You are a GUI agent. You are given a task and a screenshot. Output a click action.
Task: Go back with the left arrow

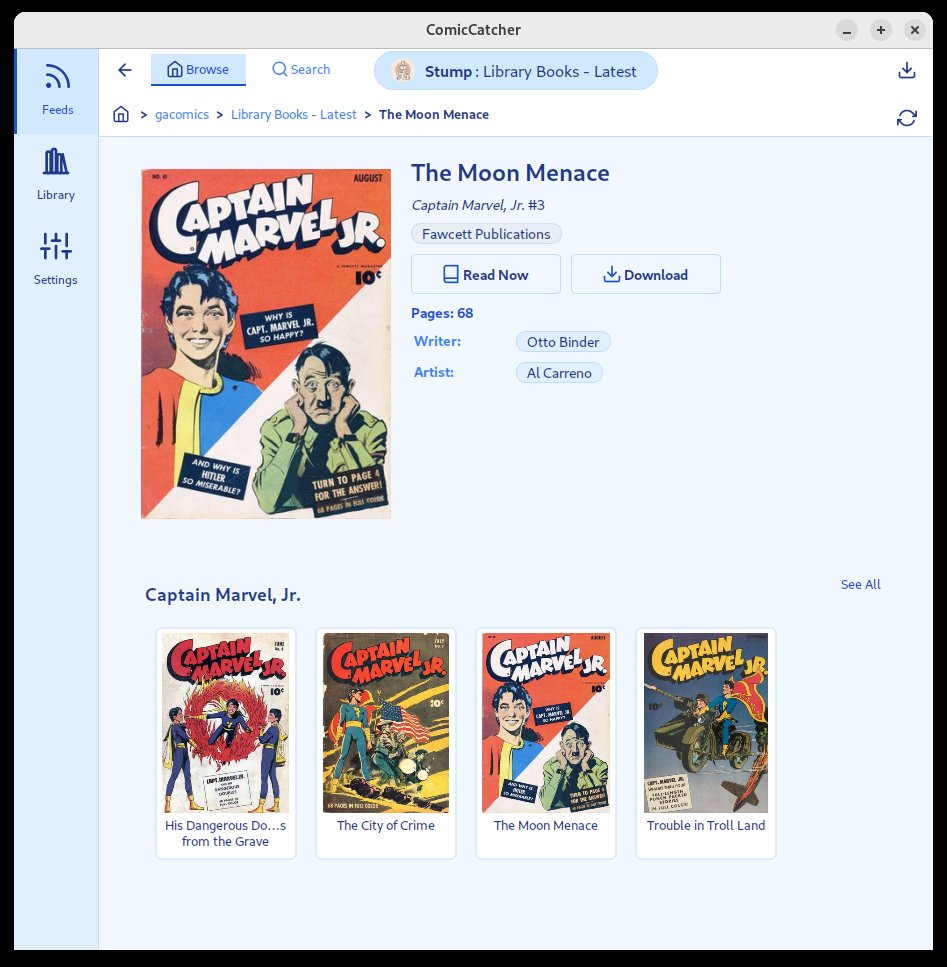(x=125, y=70)
